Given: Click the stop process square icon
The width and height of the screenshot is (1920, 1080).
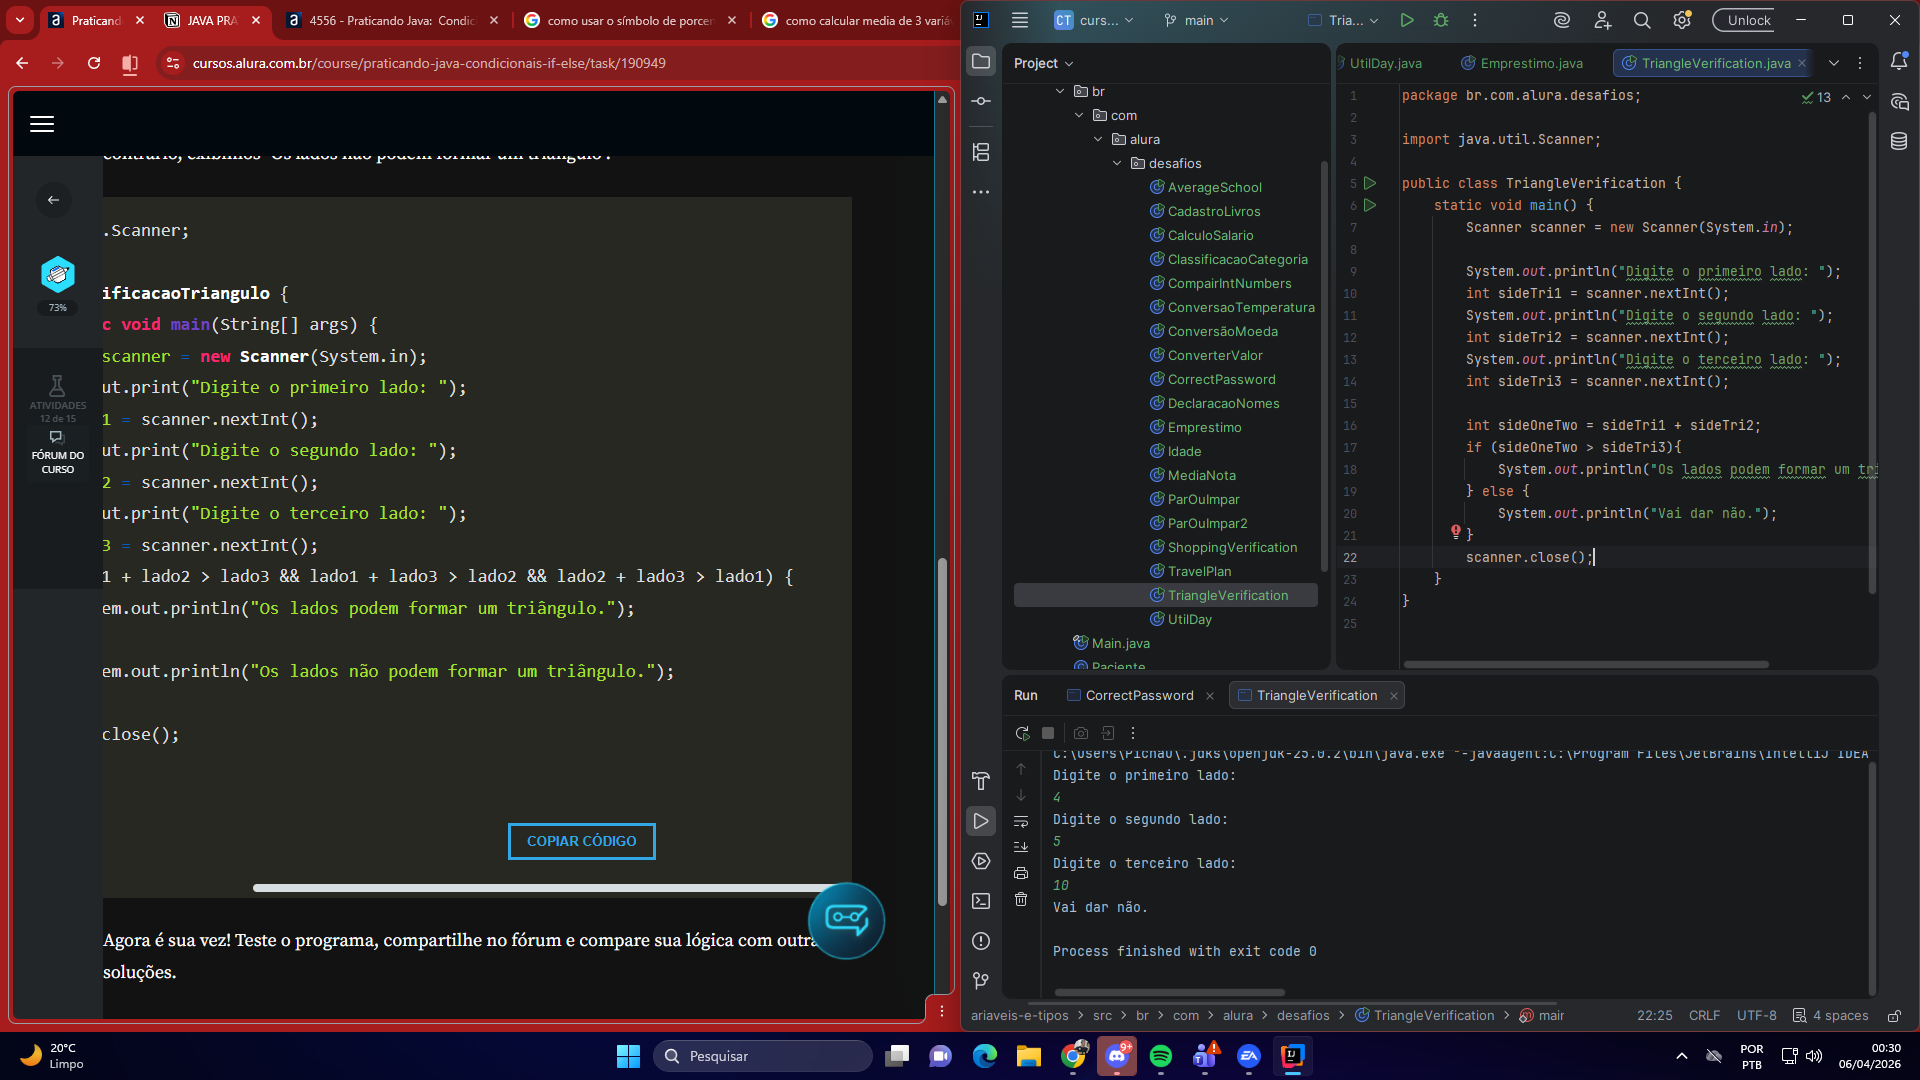Looking at the screenshot, I should click(1048, 733).
